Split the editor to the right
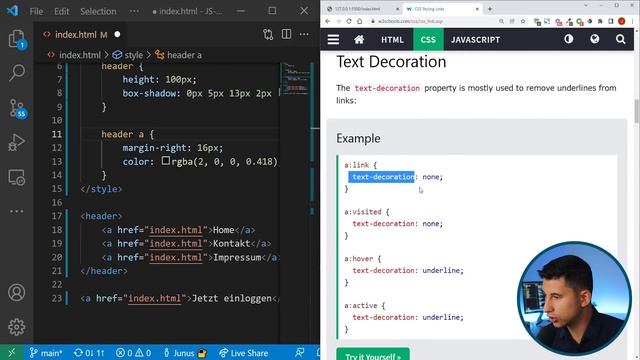 (x=287, y=34)
